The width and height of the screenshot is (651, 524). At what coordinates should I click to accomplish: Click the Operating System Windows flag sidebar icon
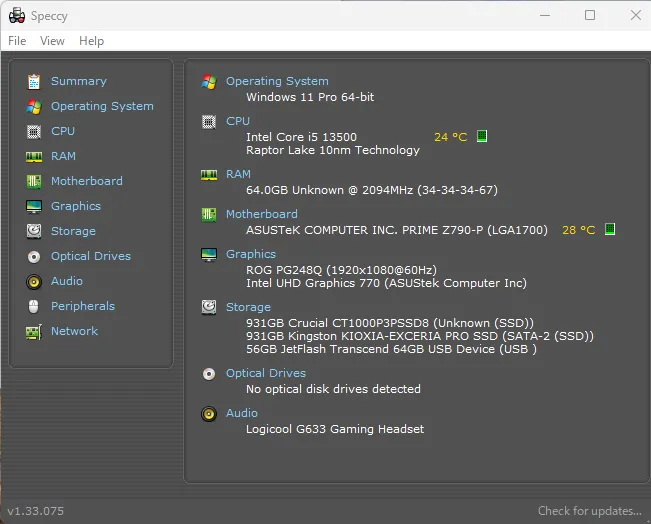pos(34,106)
